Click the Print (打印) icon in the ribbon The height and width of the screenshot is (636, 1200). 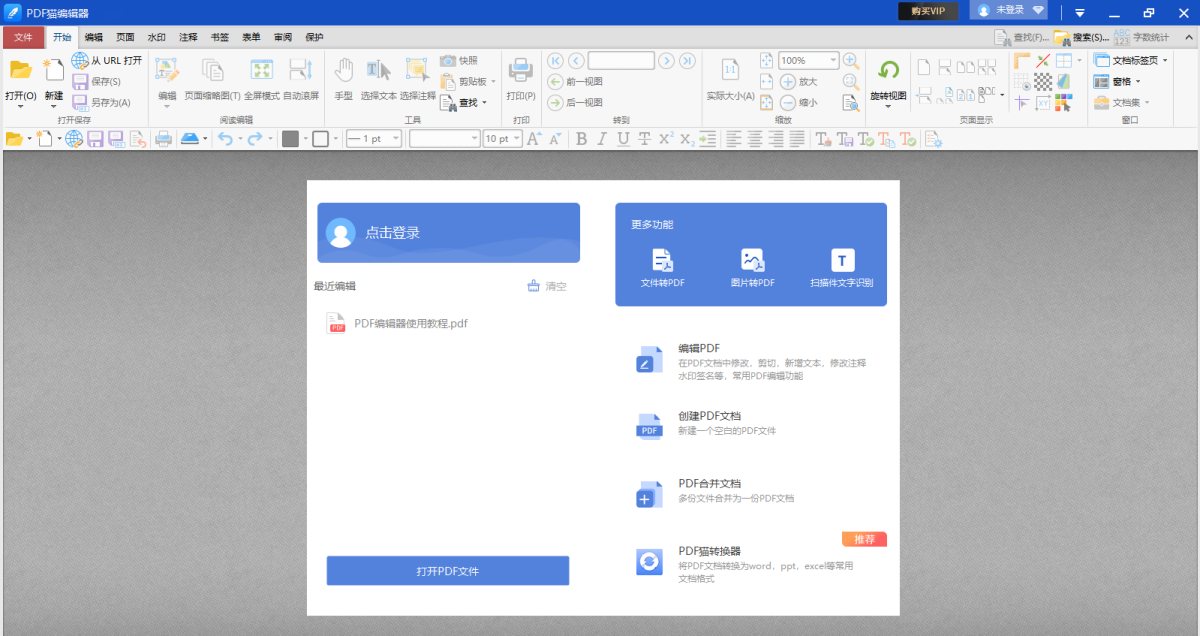tap(520, 71)
